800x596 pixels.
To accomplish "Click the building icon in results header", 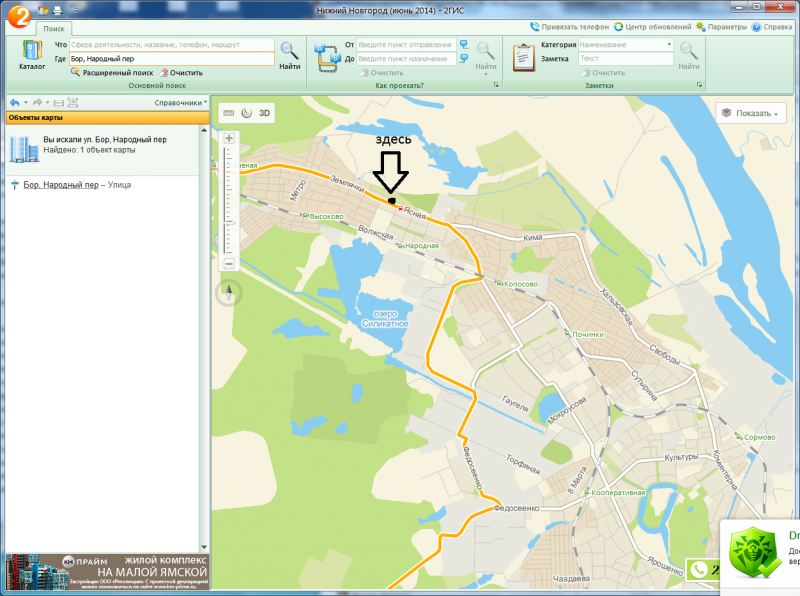I will coord(24,149).
